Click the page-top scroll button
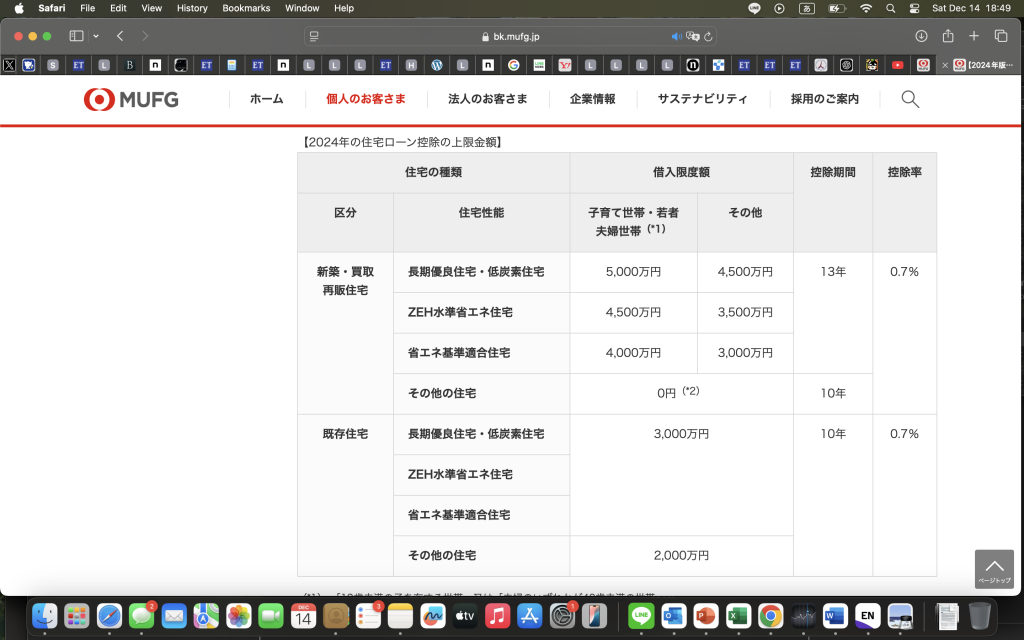This screenshot has height=640, width=1024. [x=993, y=568]
